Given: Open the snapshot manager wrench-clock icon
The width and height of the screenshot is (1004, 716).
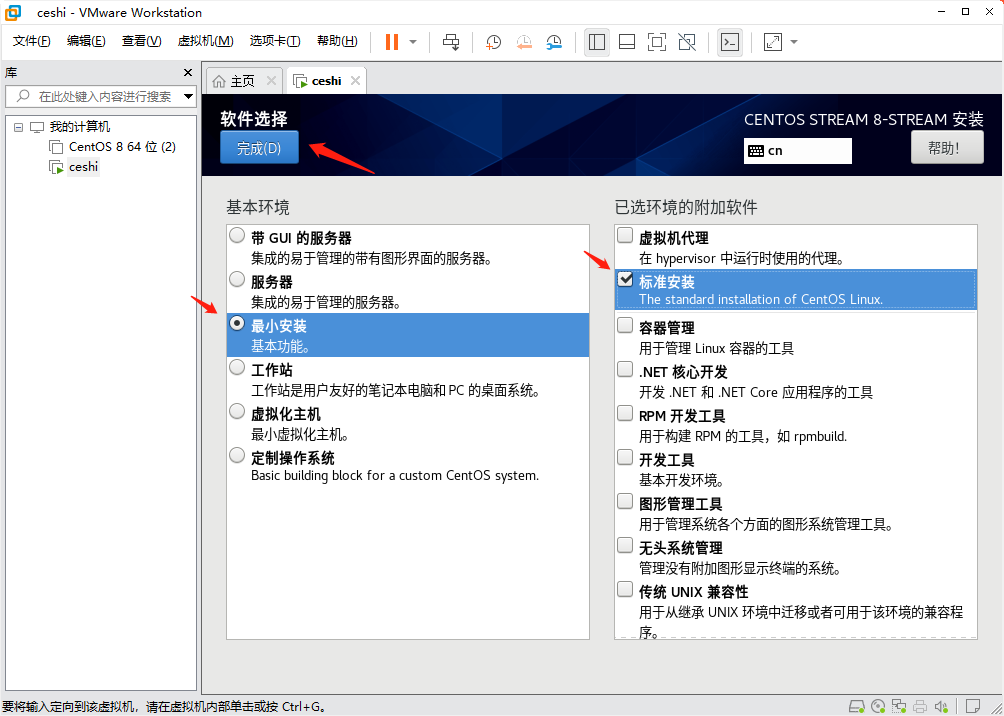Looking at the screenshot, I should click(x=555, y=42).
